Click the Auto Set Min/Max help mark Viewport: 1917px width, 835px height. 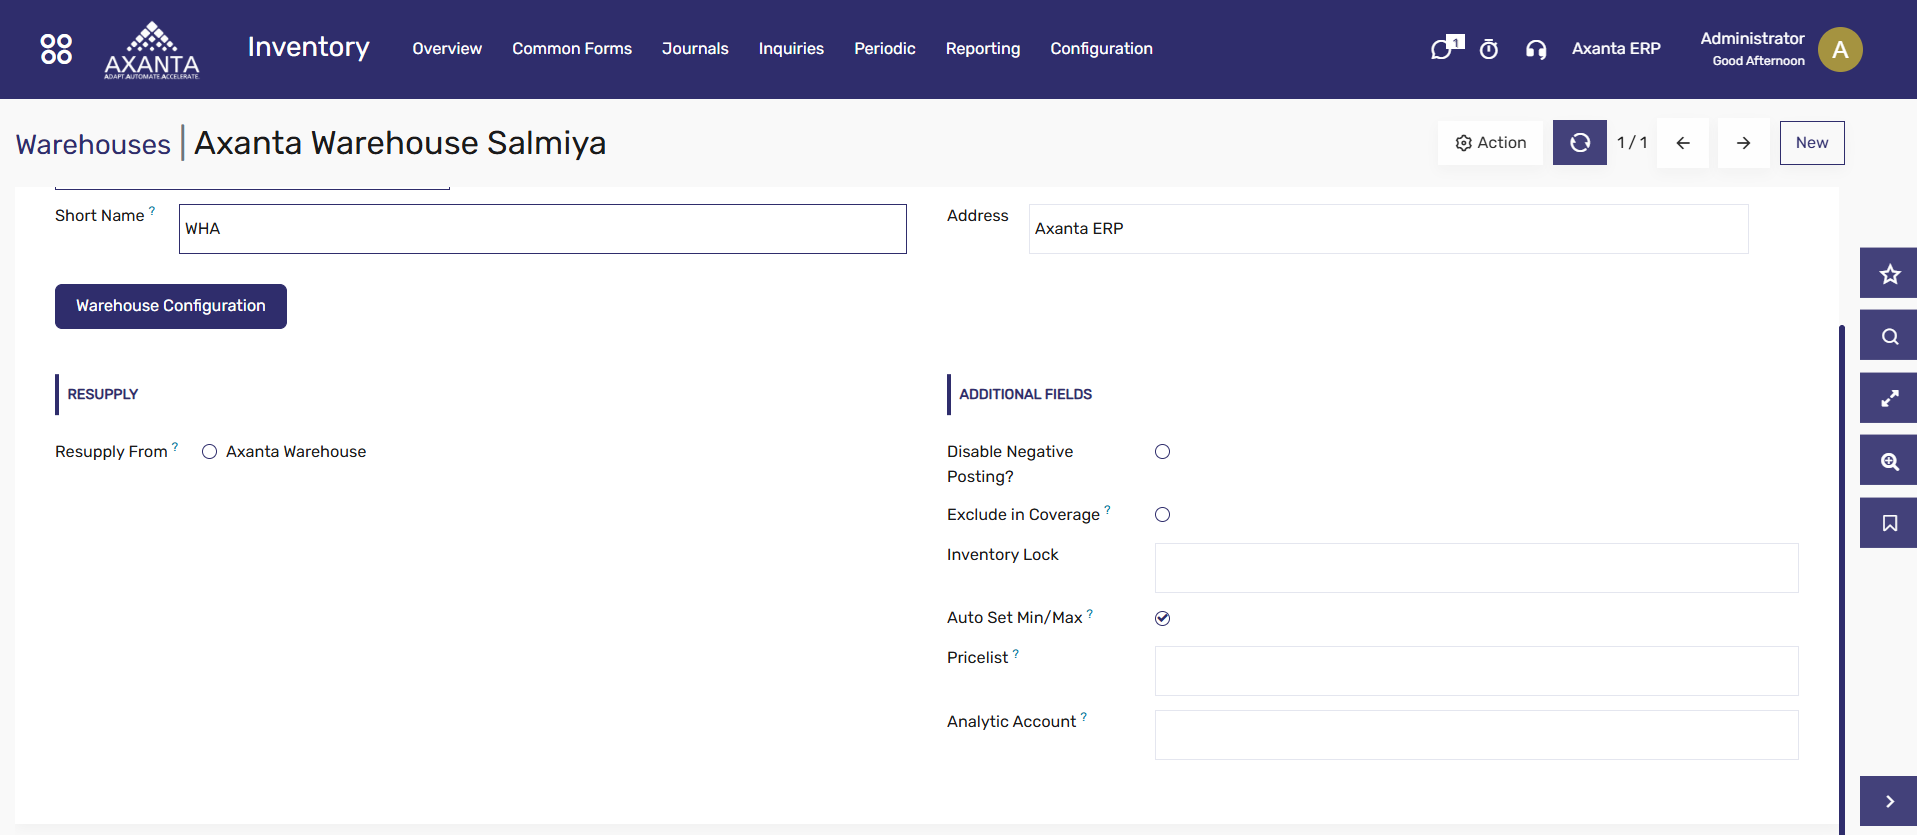(1090, 613)
